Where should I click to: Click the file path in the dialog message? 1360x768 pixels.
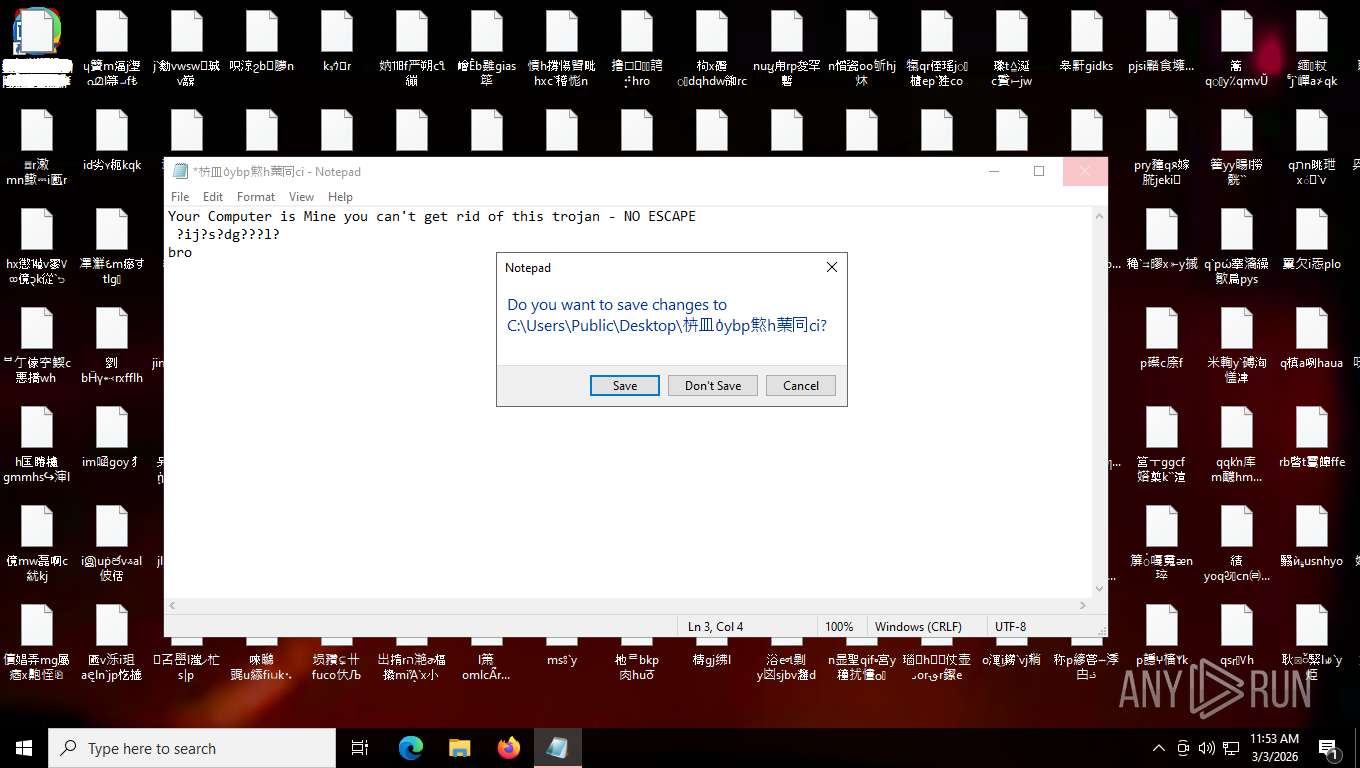[667, 325]
